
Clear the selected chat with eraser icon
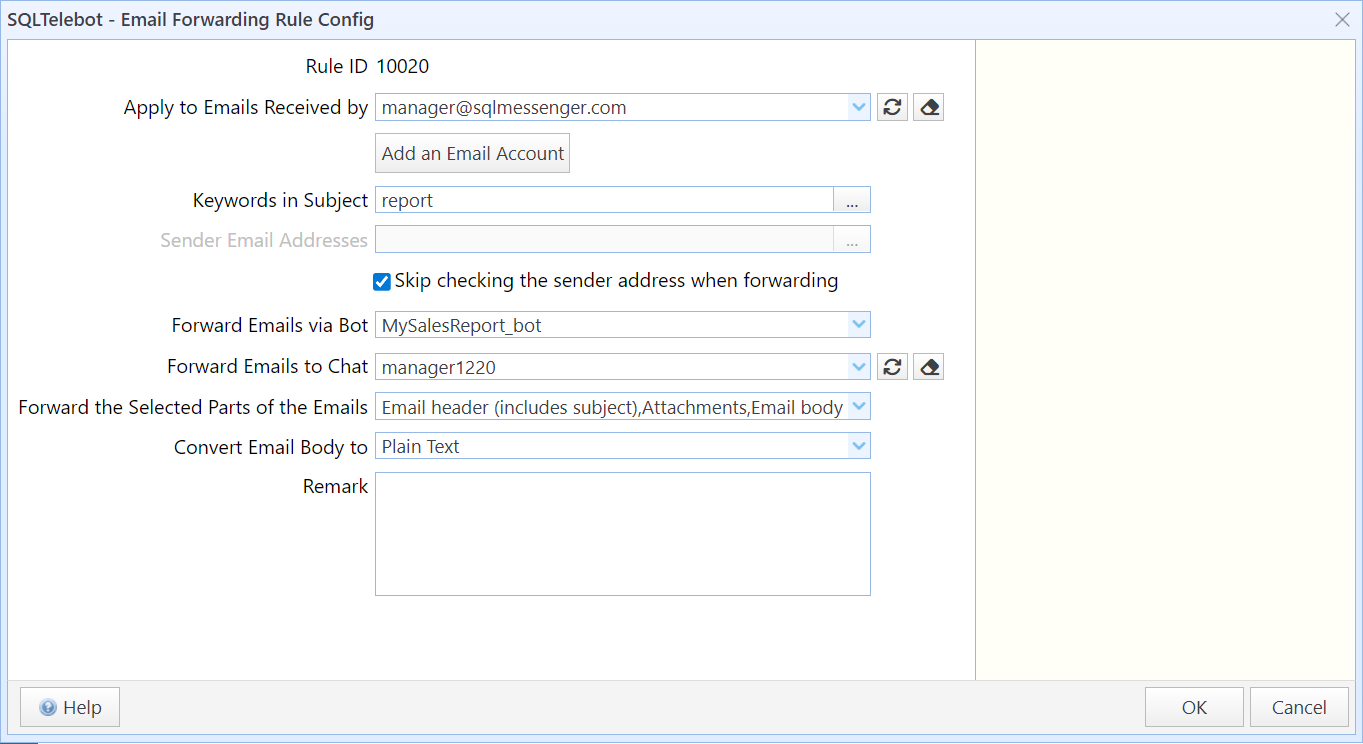928,367
